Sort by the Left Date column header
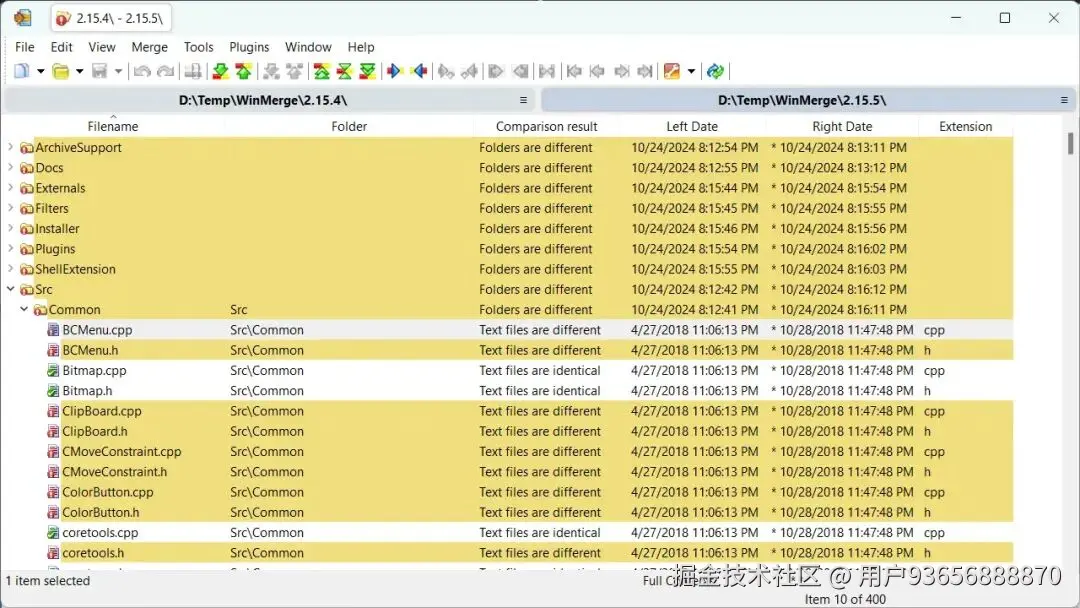The image size is (1080, 608). [x=692, y=126]
